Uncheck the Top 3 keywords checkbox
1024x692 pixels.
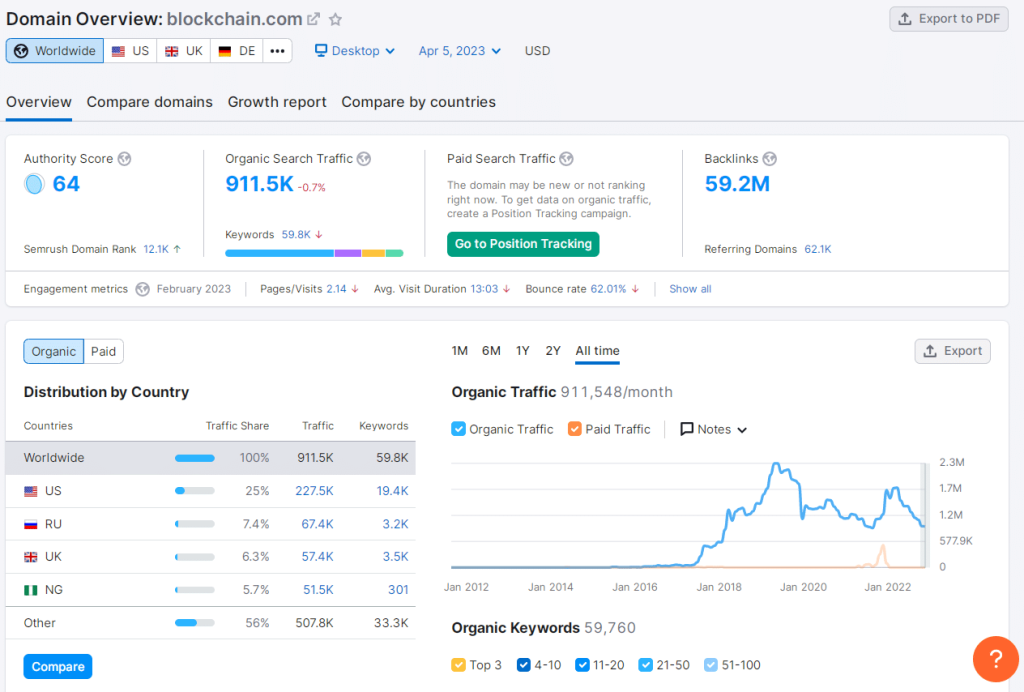459,665
